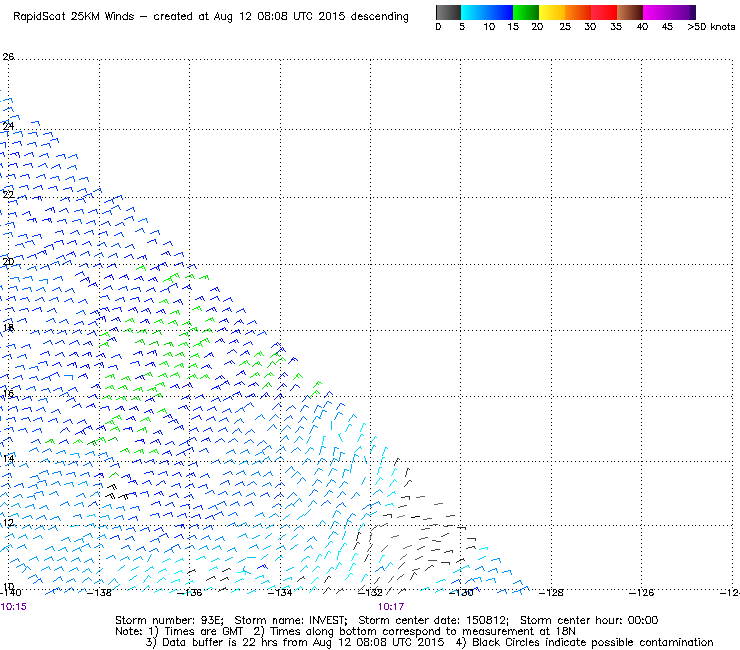Click the 'Storm number: 93E' text
The image size is (740, 650).
[x=170, y=620]
